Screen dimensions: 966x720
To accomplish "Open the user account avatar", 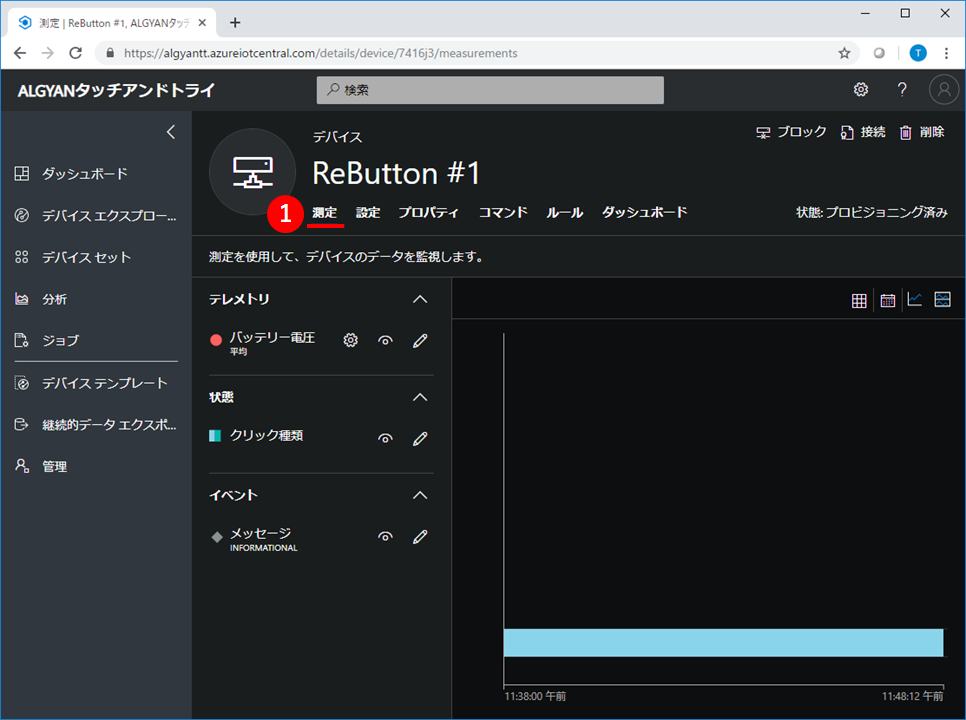I will tap(944, 90).
